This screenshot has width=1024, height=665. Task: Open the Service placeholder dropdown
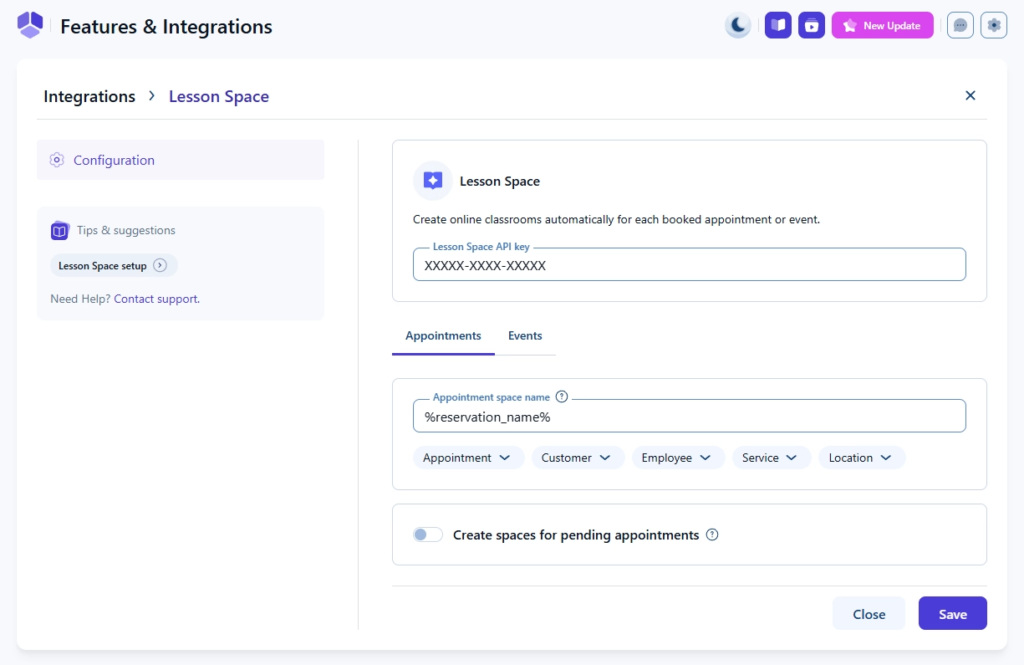tap(770, 458)
